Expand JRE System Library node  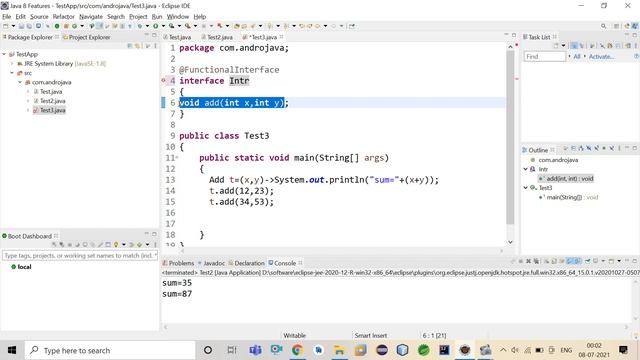point(12,64)
